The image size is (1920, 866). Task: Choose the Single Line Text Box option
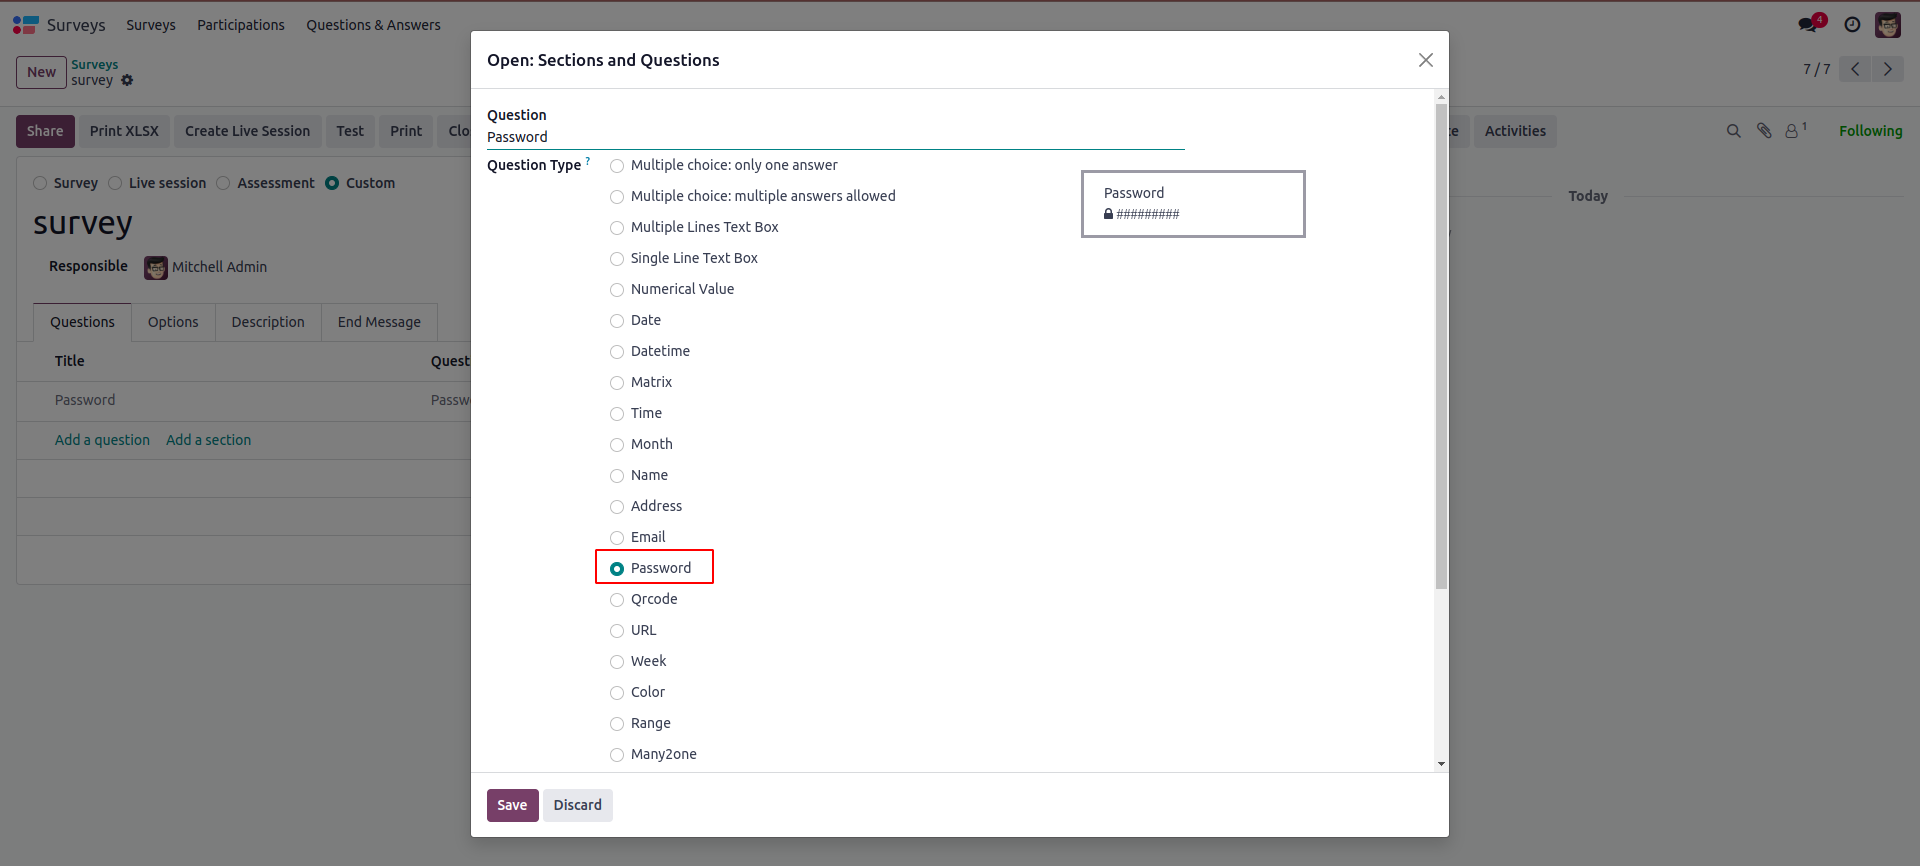pyautogui.click(x=617, y=259)
